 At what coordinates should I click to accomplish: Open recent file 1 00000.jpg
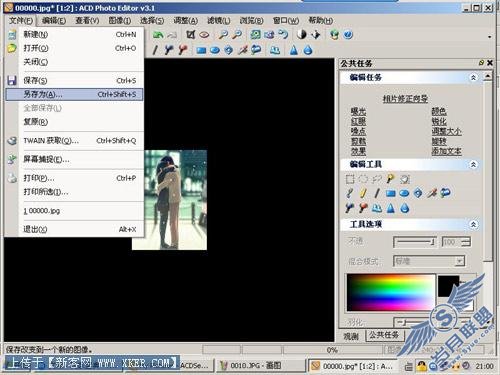(x=74, y=211)
